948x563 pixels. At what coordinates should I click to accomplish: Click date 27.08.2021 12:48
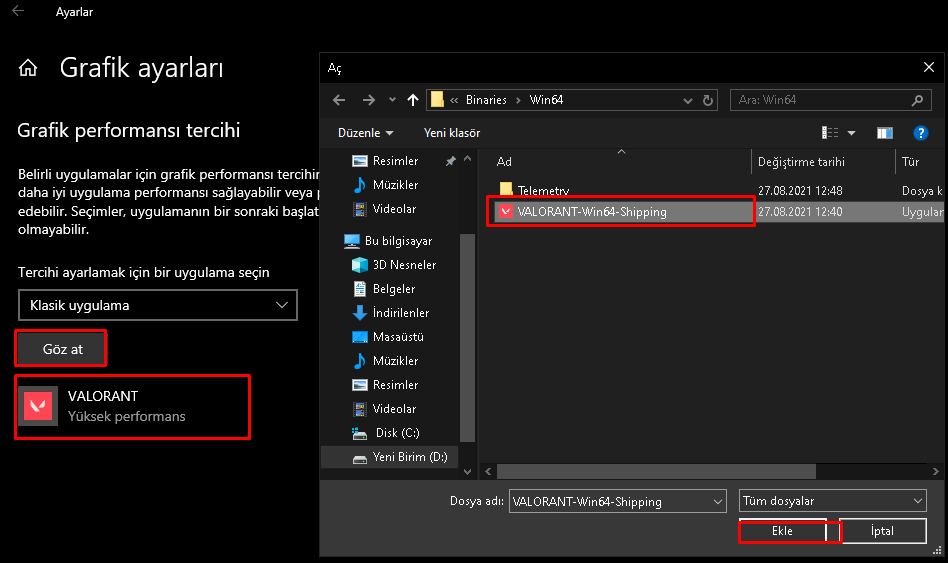pyautogui.click(x=800, y=190)
